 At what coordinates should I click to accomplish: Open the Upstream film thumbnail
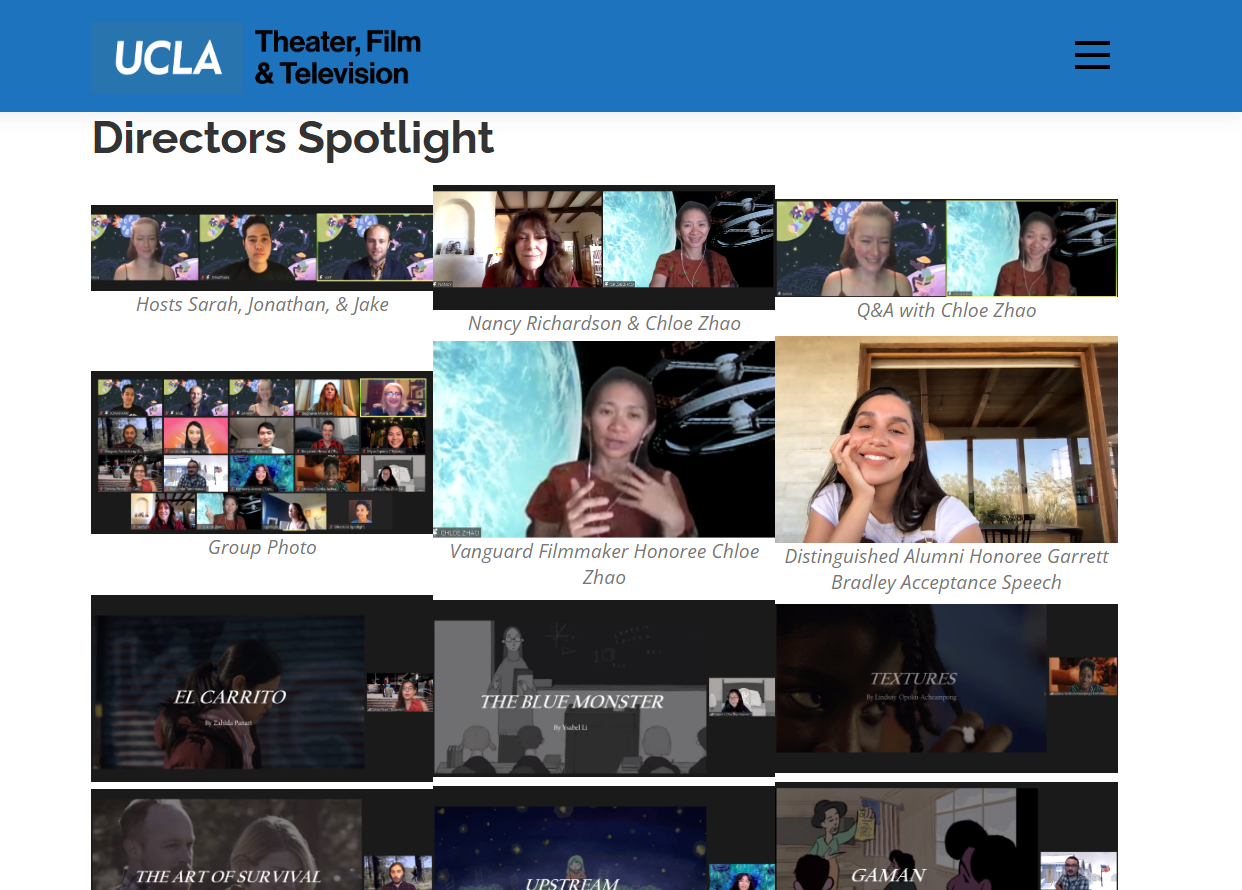coord(604,838)
